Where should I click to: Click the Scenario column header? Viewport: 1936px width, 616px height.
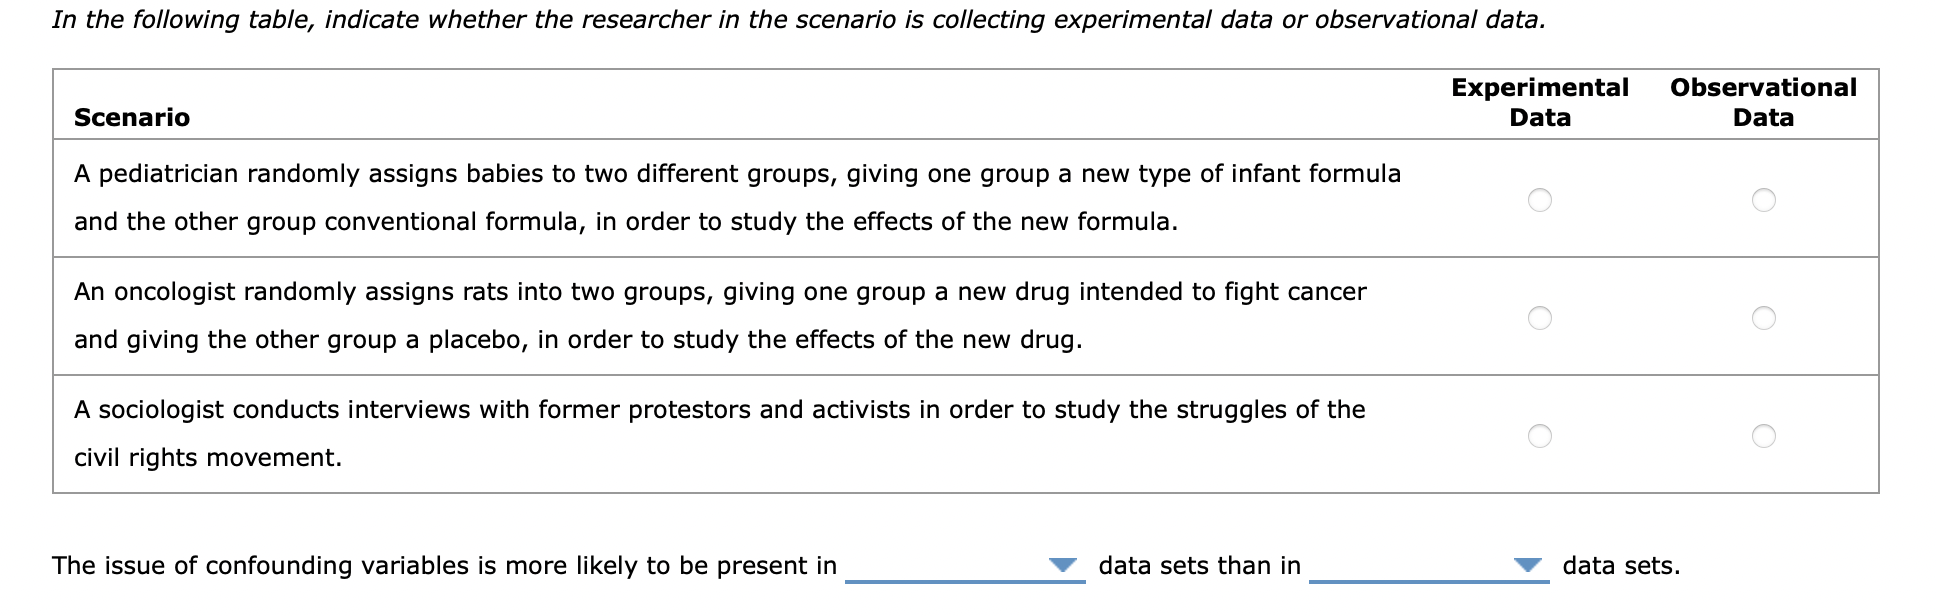[x=131, y=117]
